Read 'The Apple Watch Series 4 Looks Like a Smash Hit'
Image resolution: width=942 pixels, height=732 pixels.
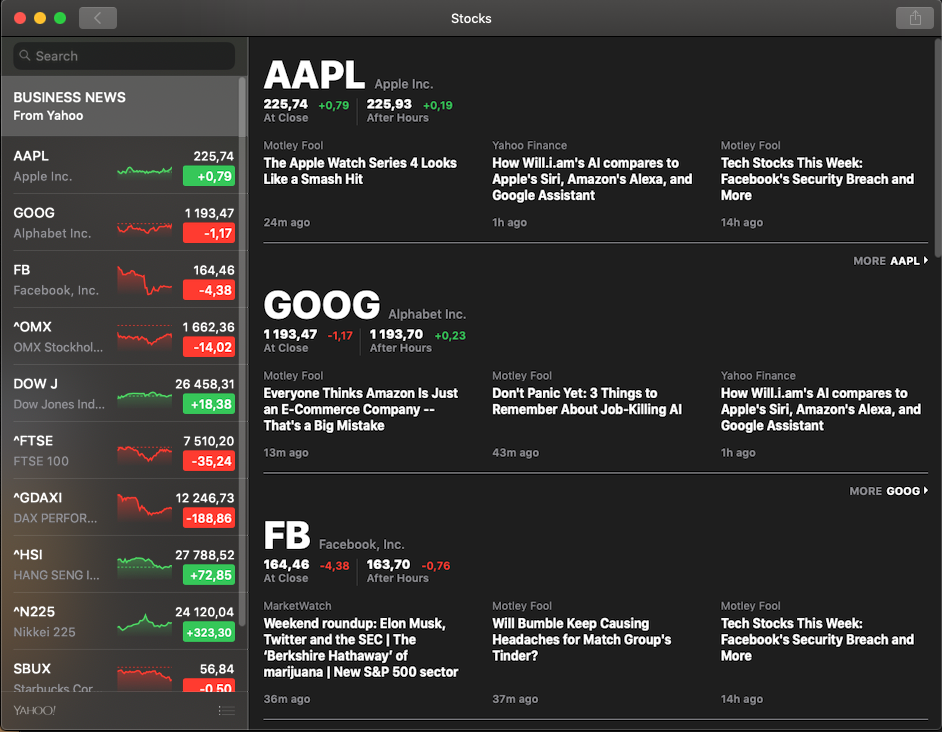tap(360, 171)
